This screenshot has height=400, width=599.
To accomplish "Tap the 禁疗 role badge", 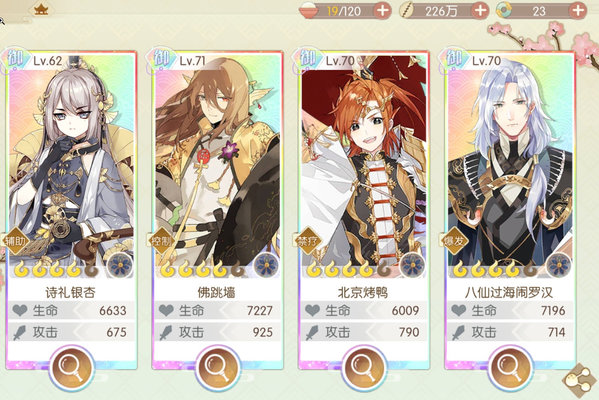I will [x=308, y=241].
